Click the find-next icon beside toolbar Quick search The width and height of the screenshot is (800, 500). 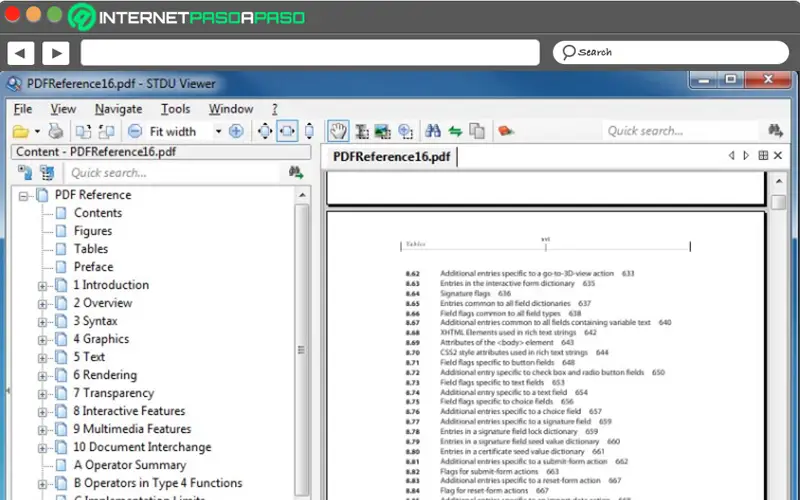pos(776,131)
